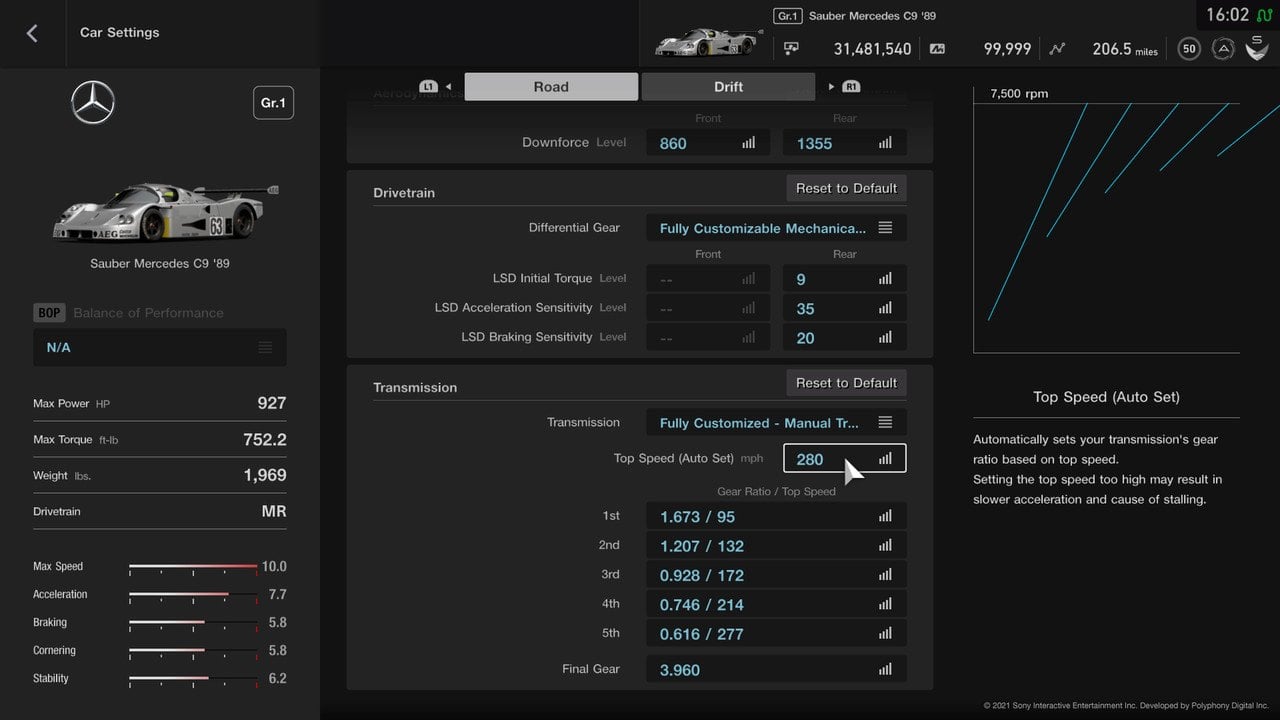This screenshot has height=720, width=1280.
Task: Click bars icon for 1st gear ratio
Action: (885, 517)
